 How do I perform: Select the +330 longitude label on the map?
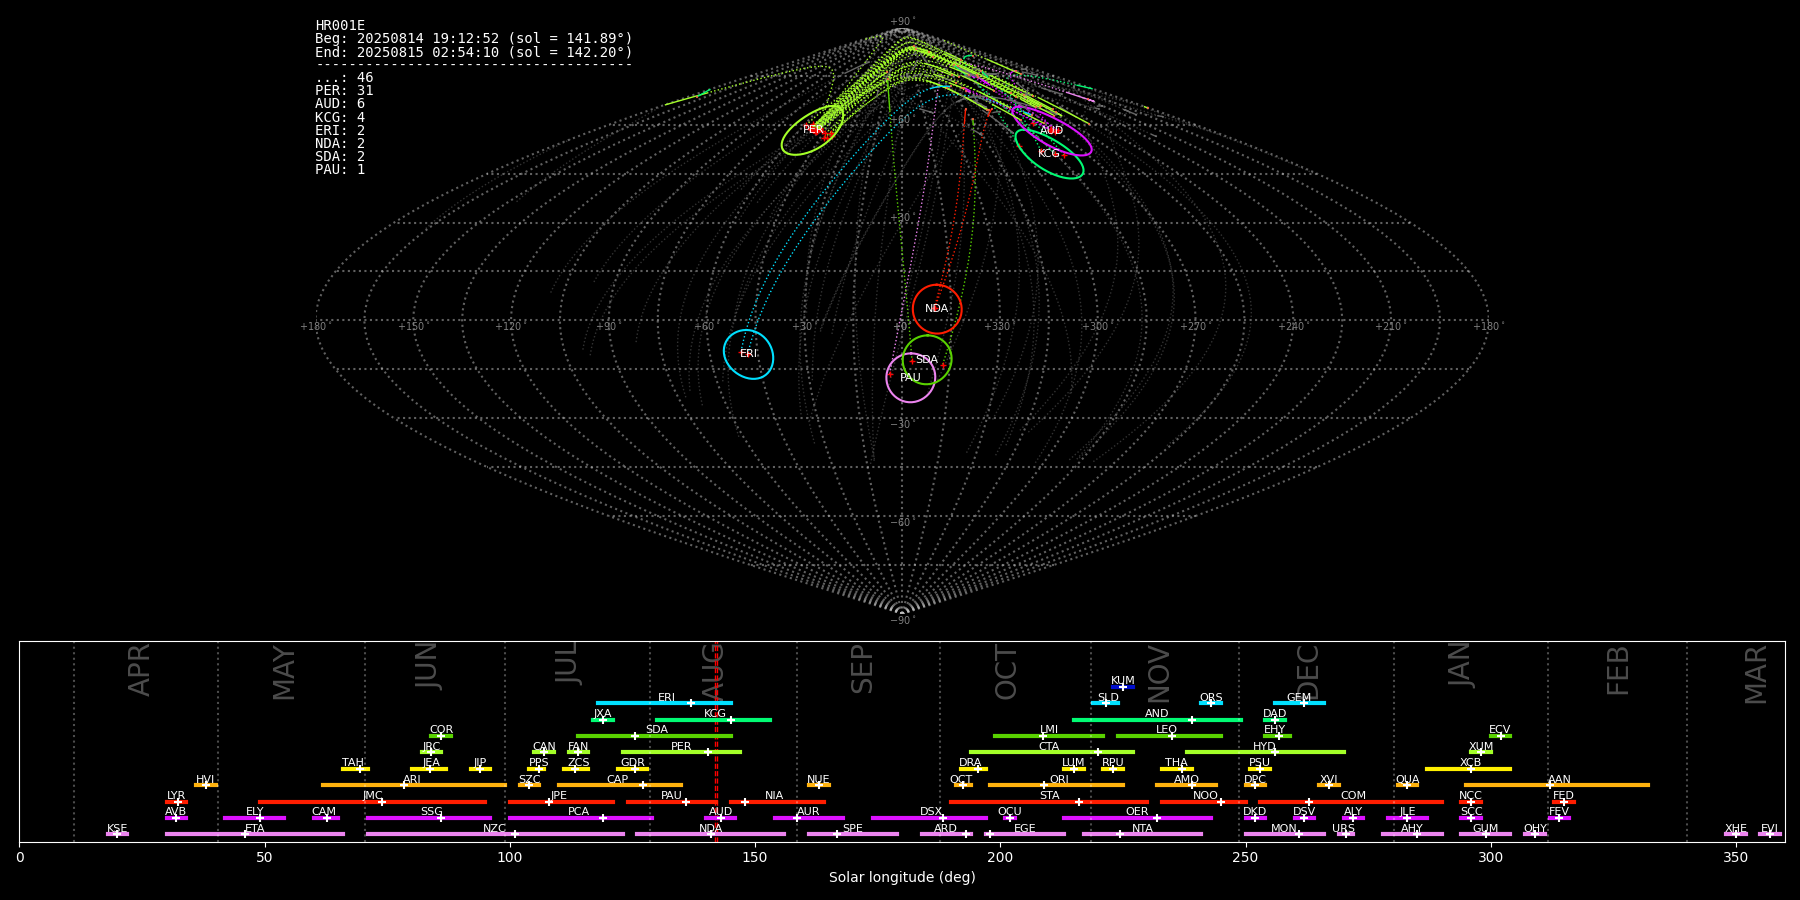997,326
